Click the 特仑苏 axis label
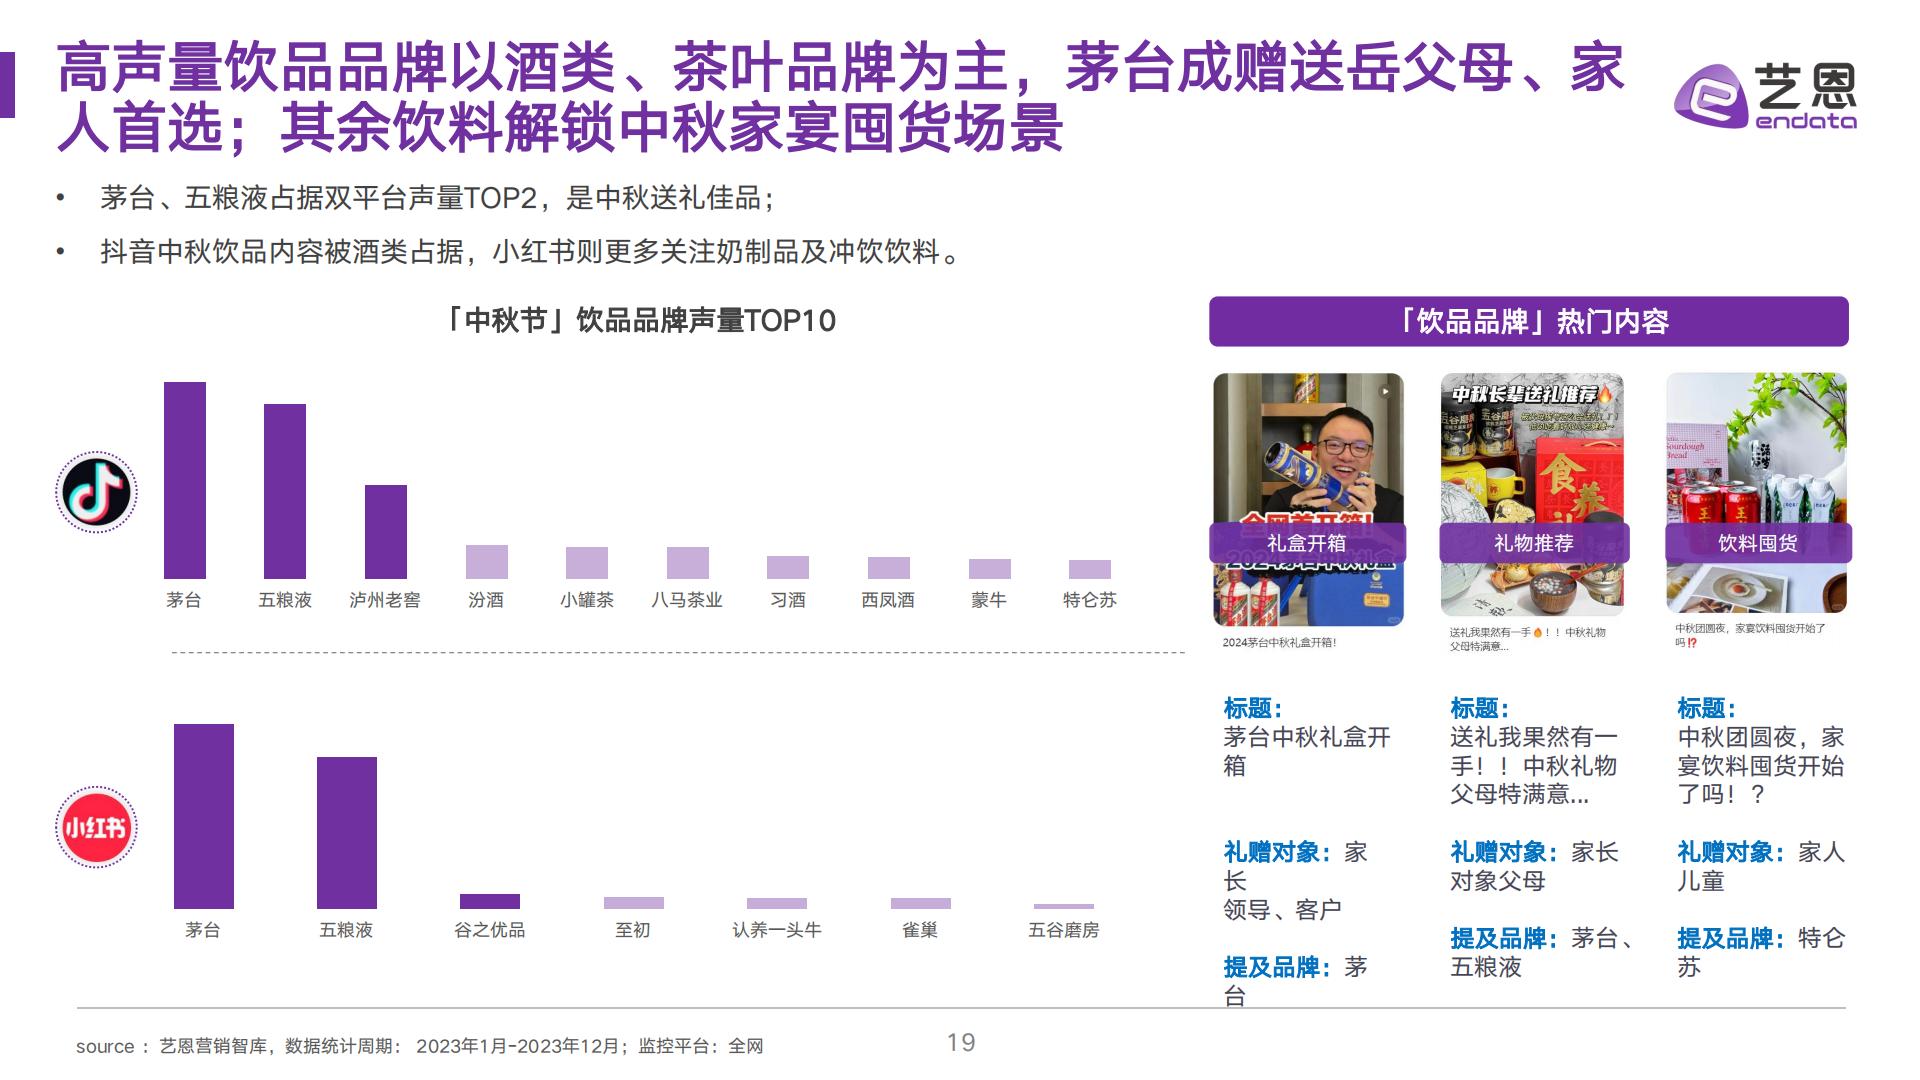 click(1090, 600)
